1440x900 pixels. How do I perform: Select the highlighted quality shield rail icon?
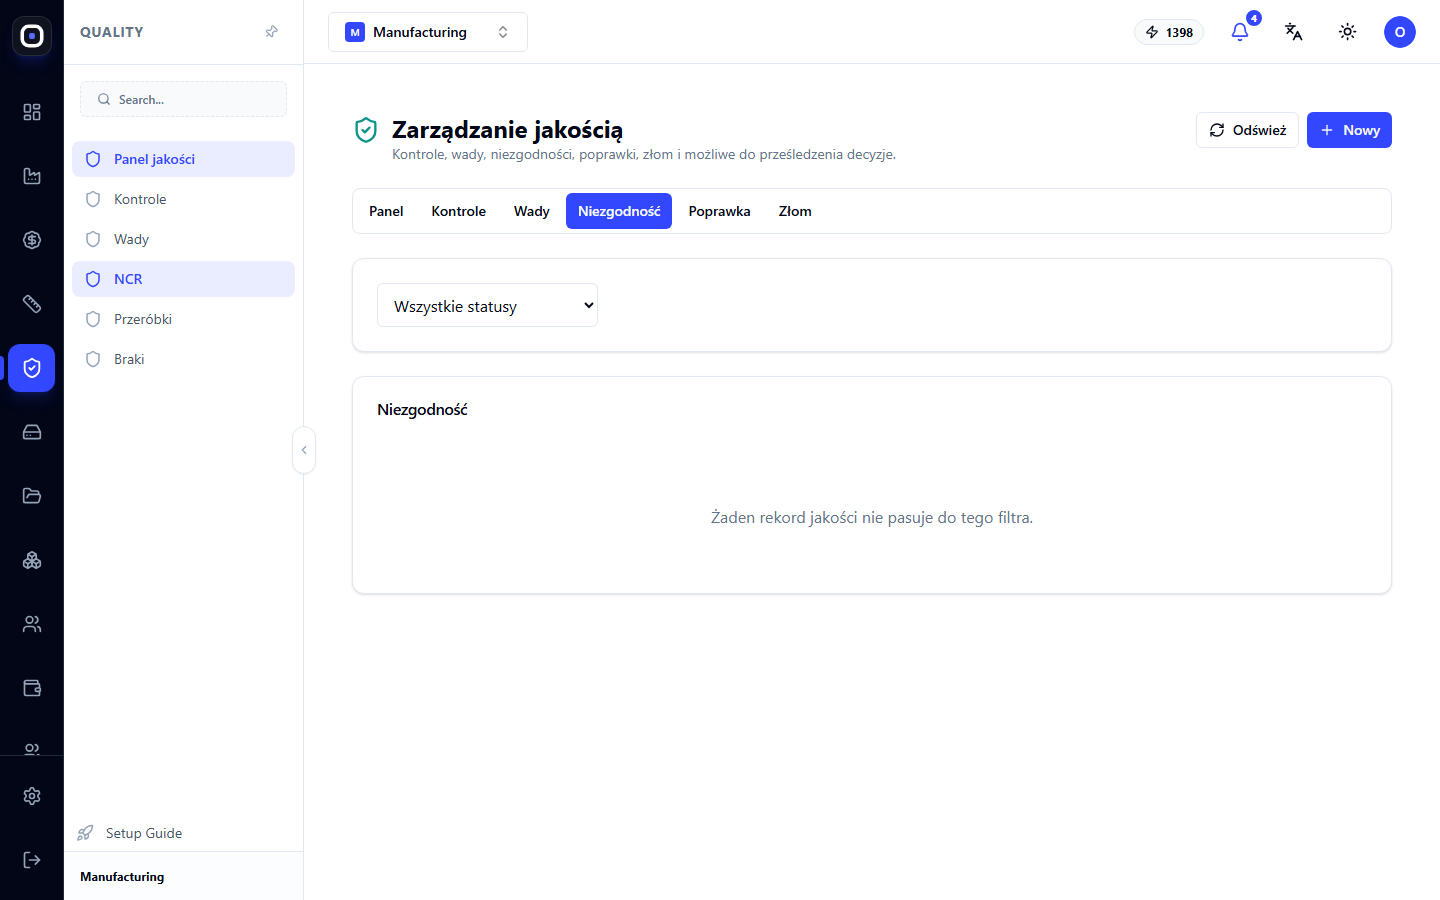point(32,368)
